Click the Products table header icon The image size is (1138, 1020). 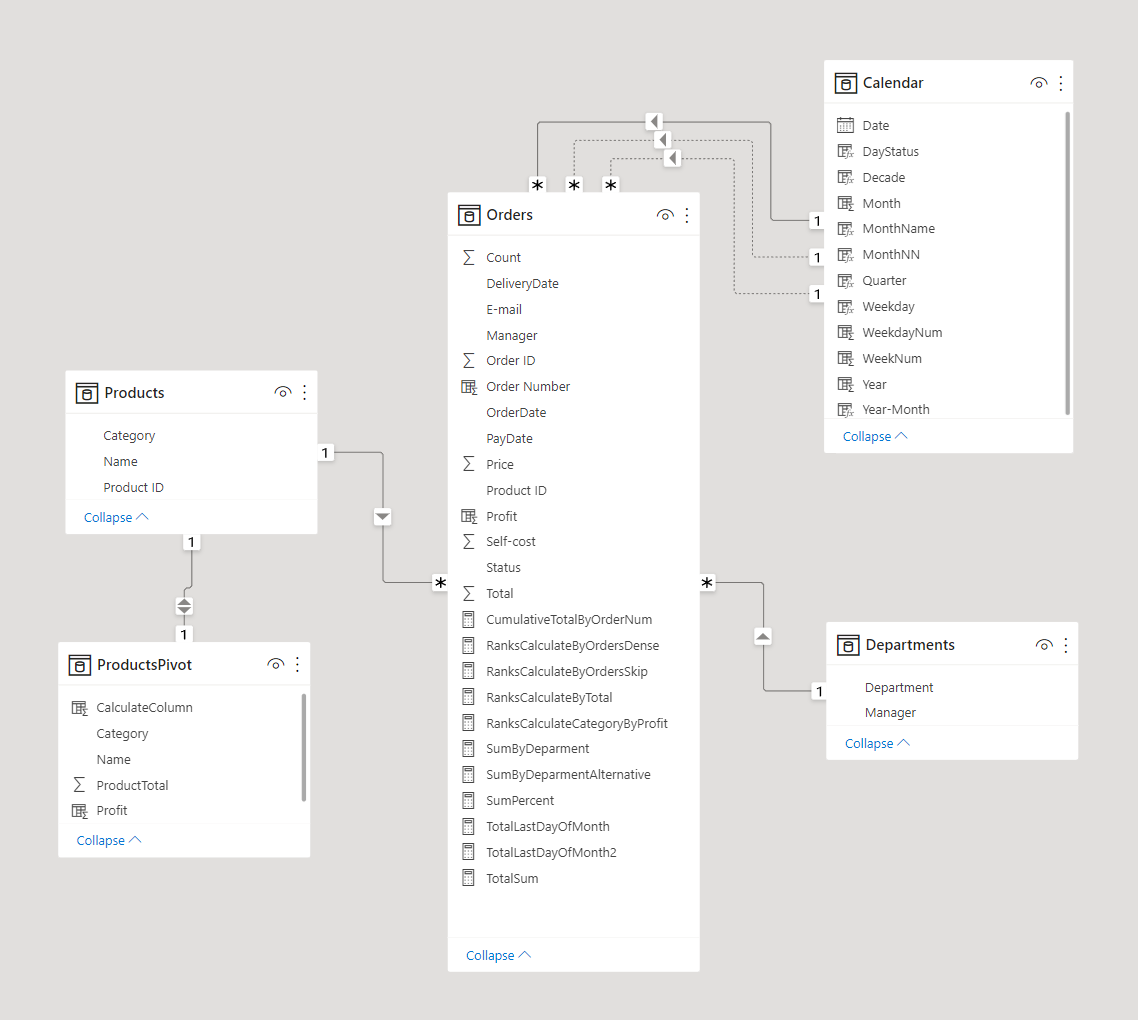(x=87, y=393)
